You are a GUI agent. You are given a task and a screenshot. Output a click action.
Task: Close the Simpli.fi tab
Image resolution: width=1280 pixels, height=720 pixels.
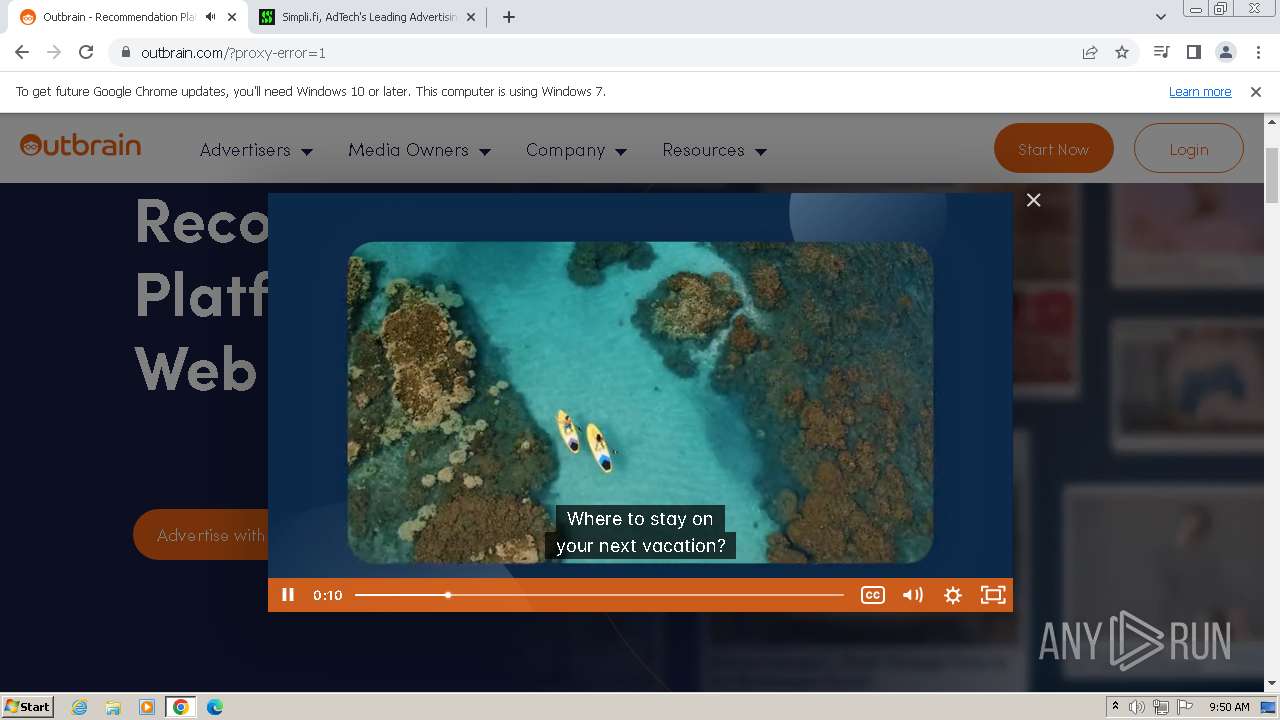(x=471, y=17)
